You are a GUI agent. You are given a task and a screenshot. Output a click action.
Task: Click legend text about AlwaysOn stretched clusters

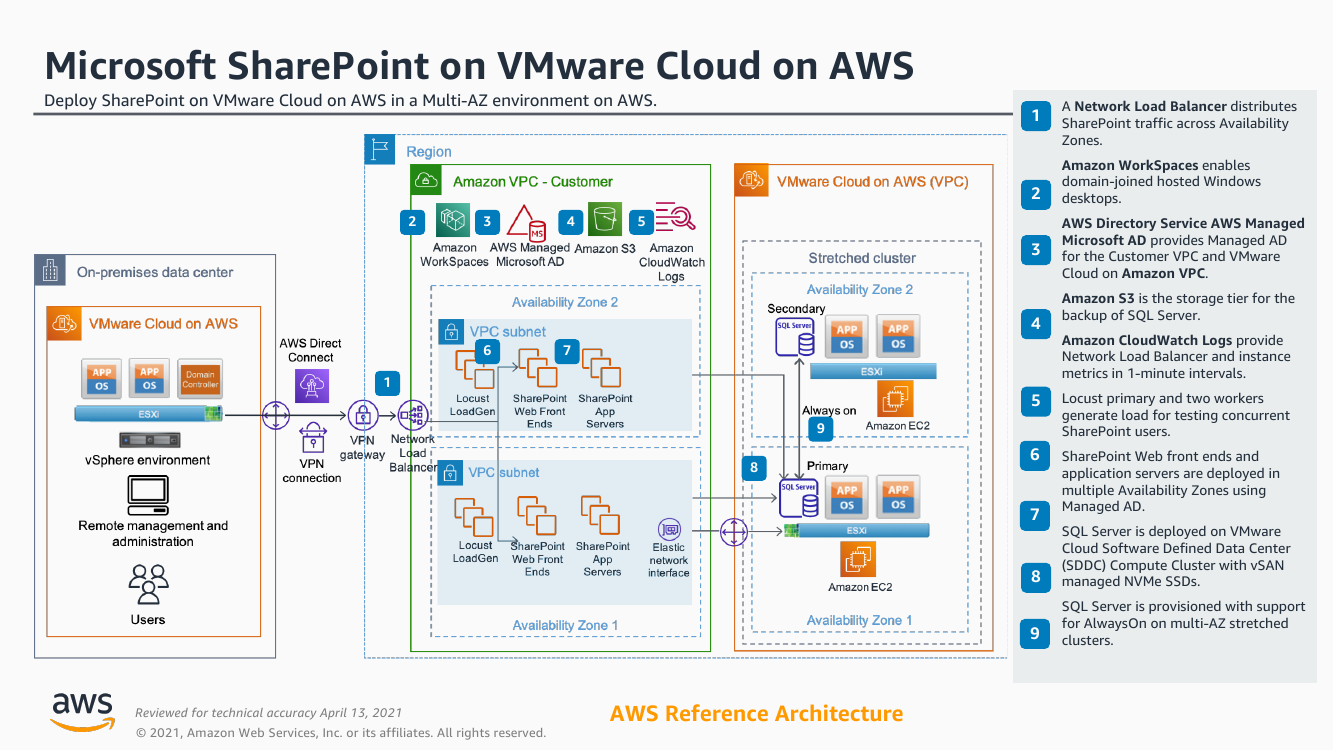point(1183,623)
